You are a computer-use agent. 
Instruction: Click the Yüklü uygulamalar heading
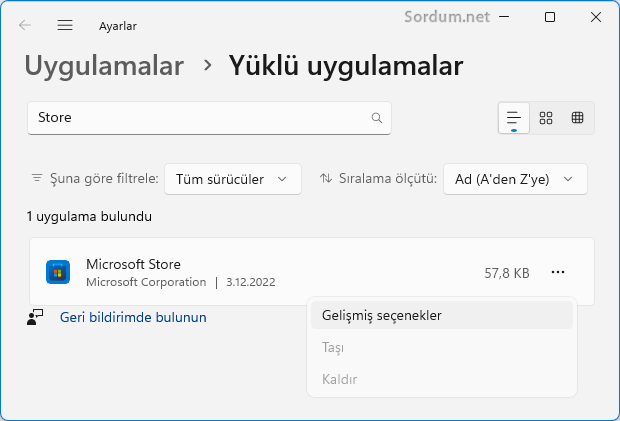346,66
